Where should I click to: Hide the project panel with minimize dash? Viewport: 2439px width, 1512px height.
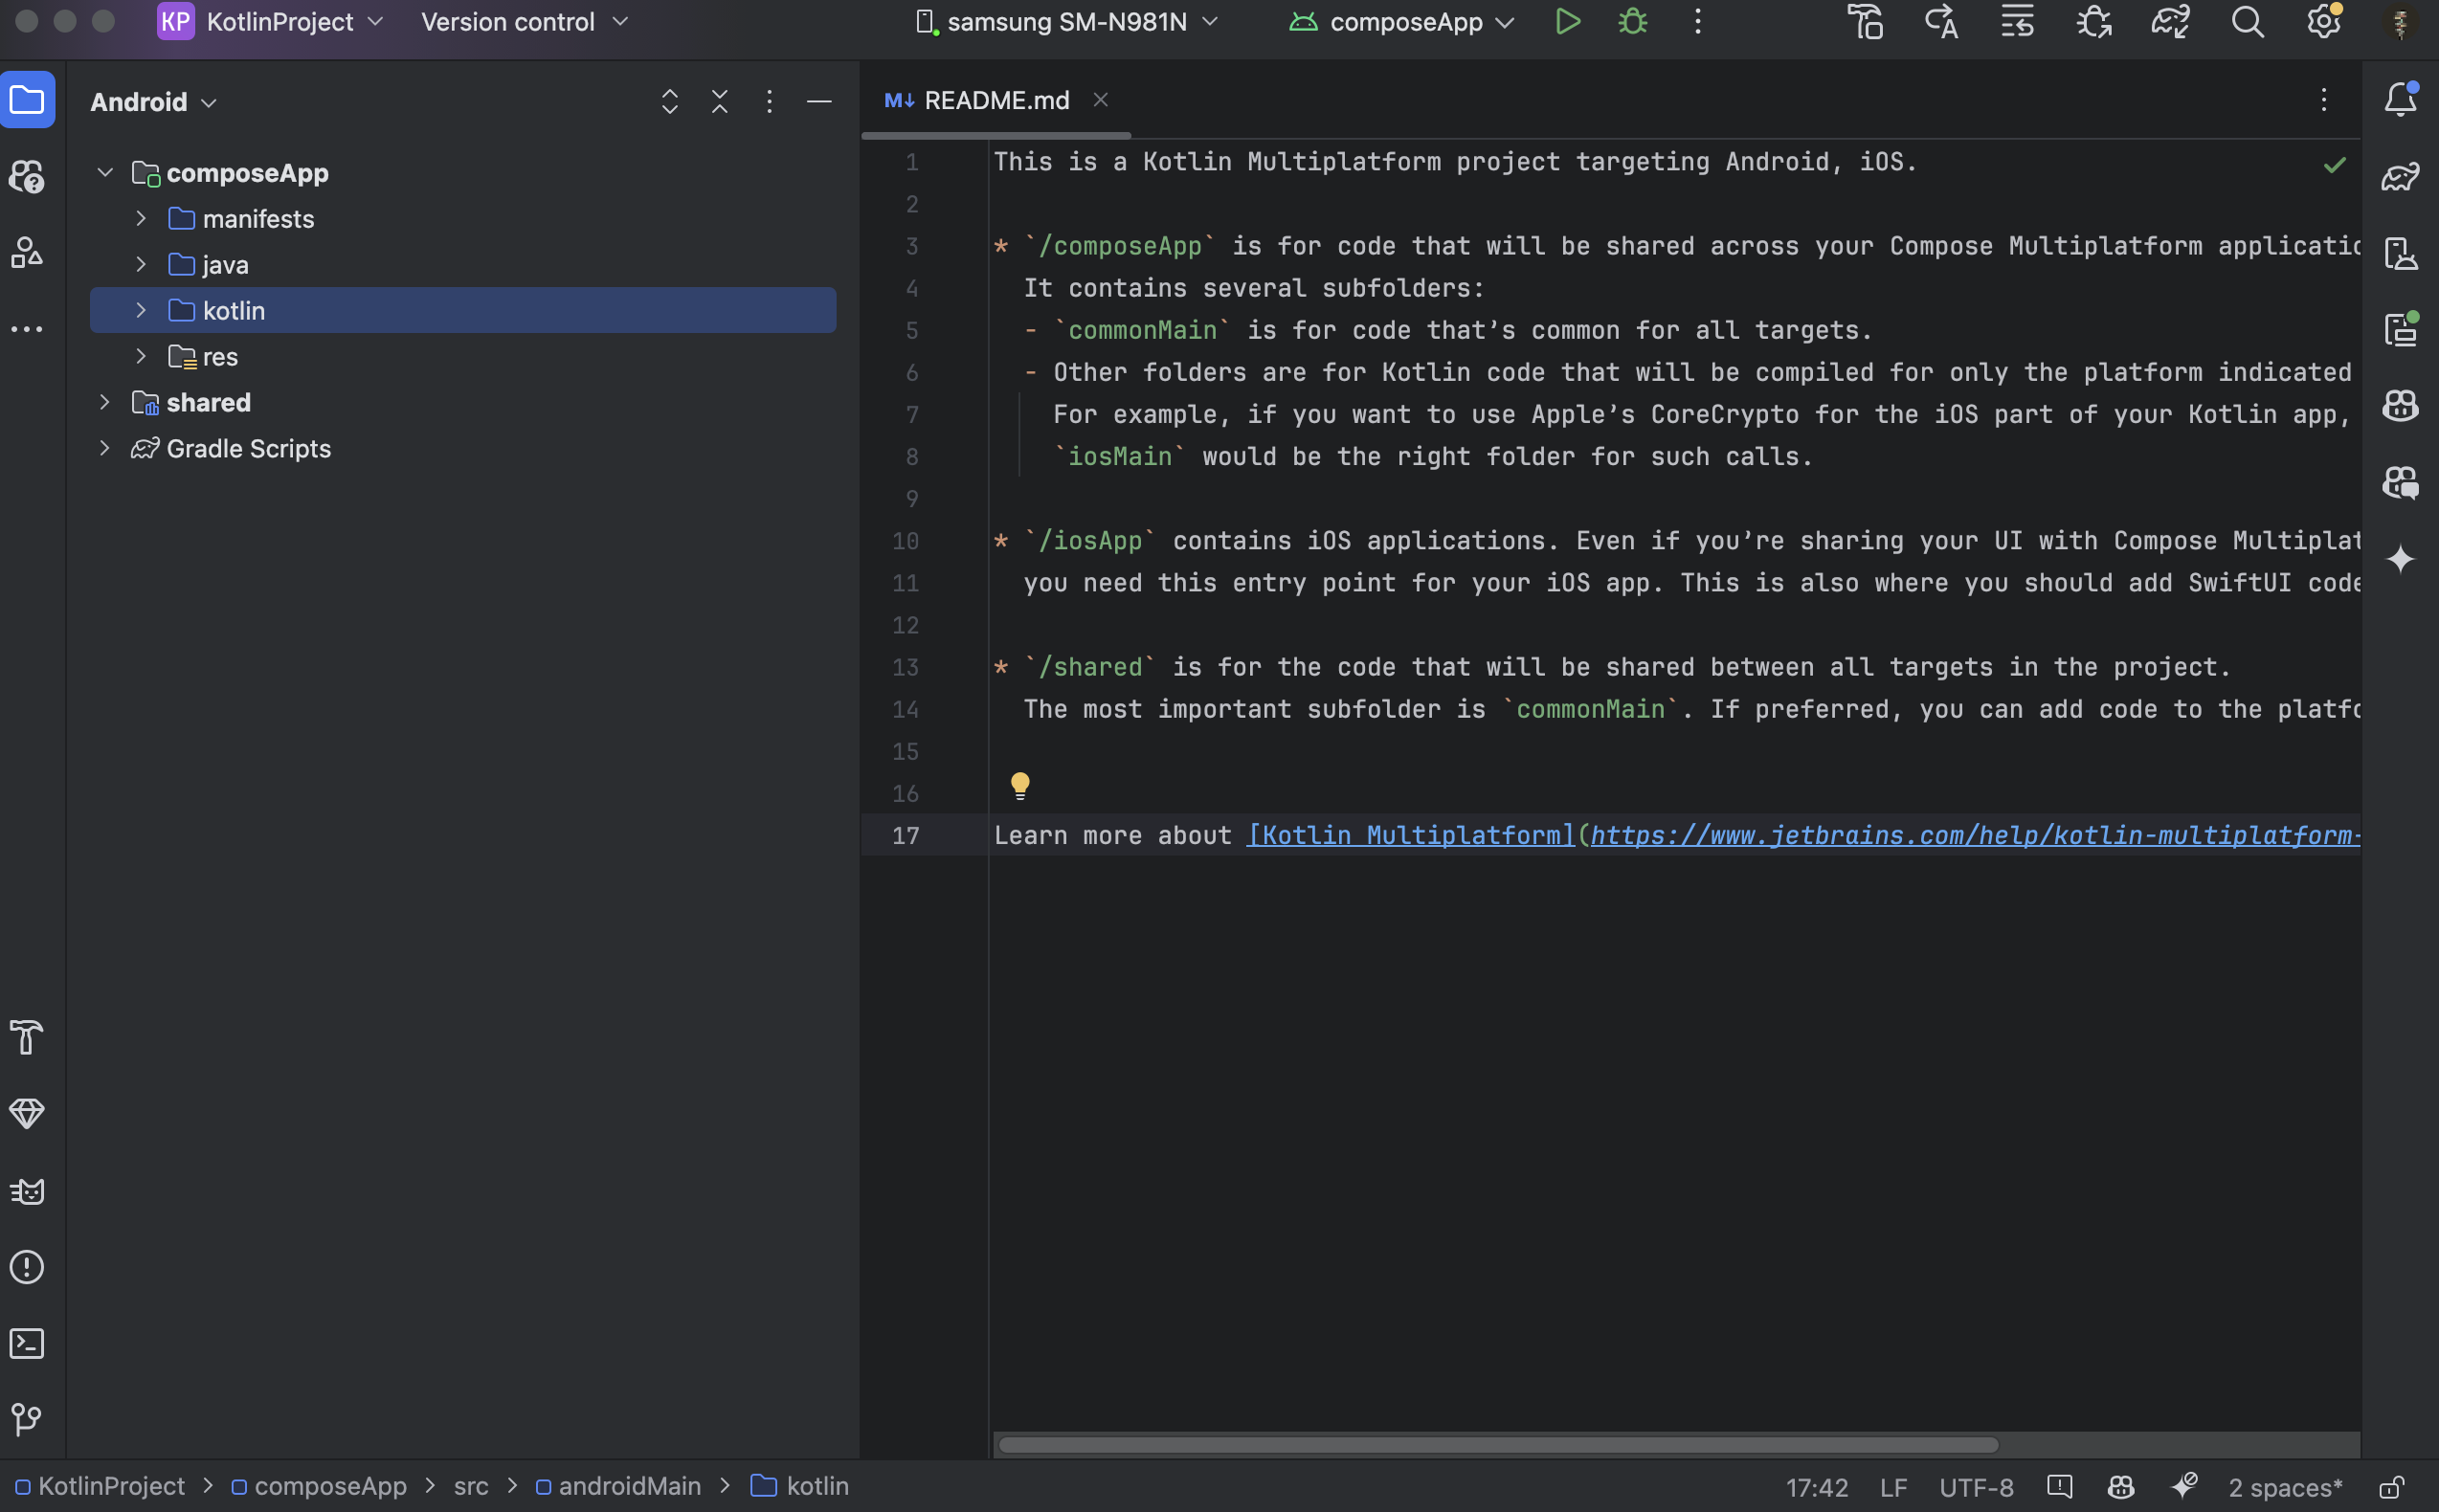[819, 101]
